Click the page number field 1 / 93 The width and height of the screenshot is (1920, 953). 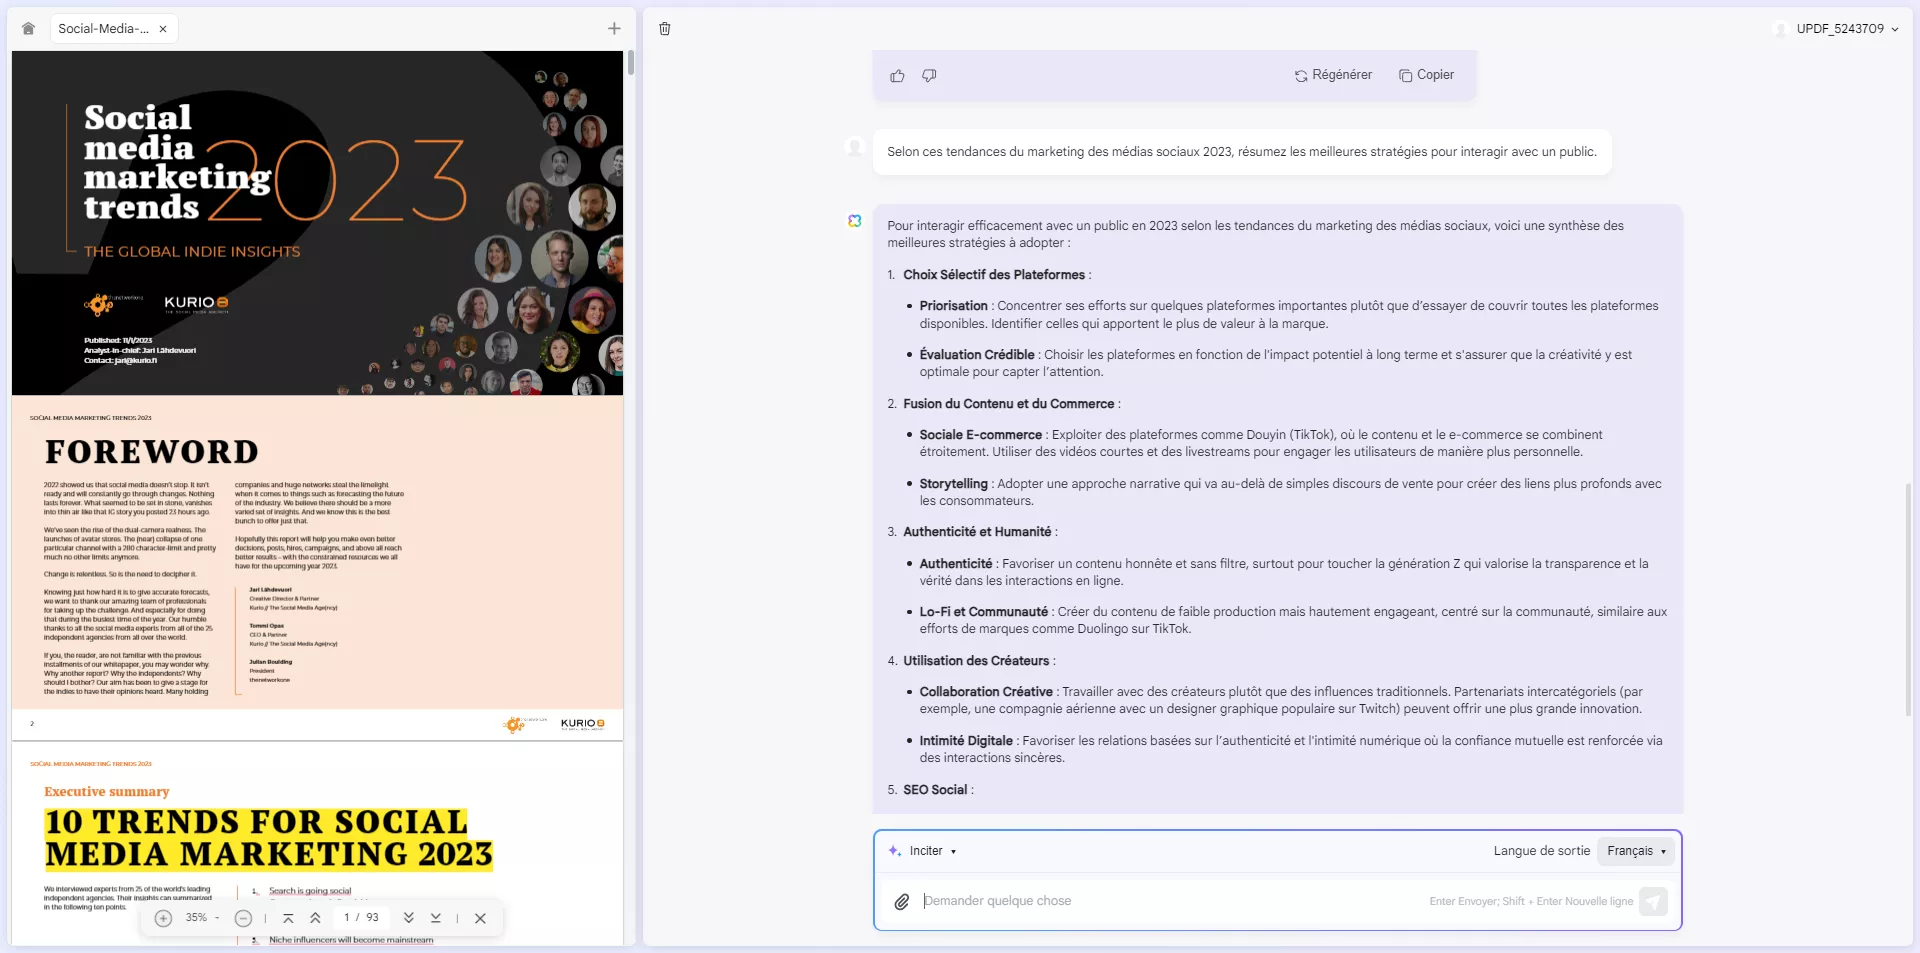pos(361,918)
